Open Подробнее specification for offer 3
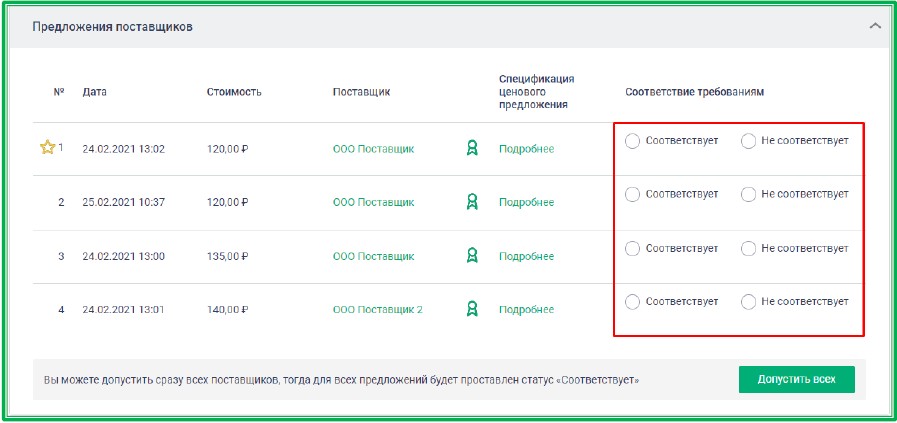 pos(526,256)
